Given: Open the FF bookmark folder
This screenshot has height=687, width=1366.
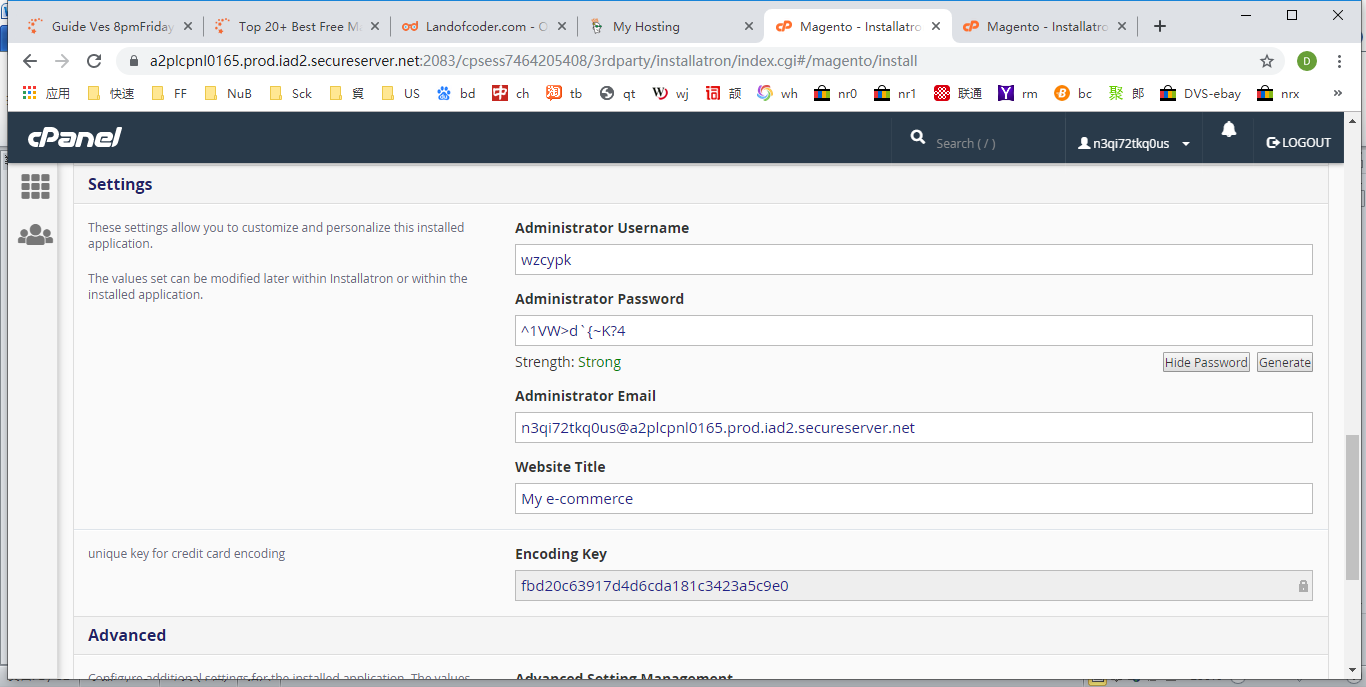Looking at the screenshot, I should point(169,93).
